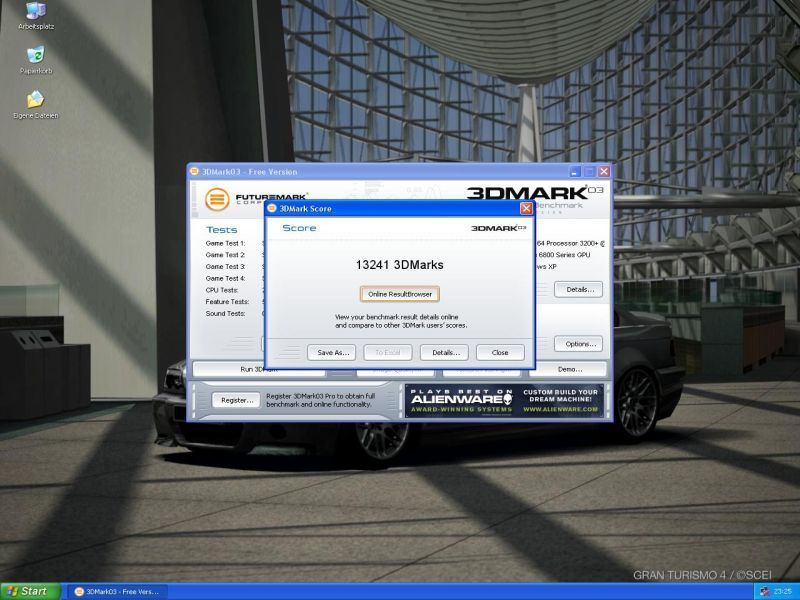The height and width of the screenshot is (600, 800).
Task: Click the Demo button
Action: pyautogui.click(x=568, y=369)
